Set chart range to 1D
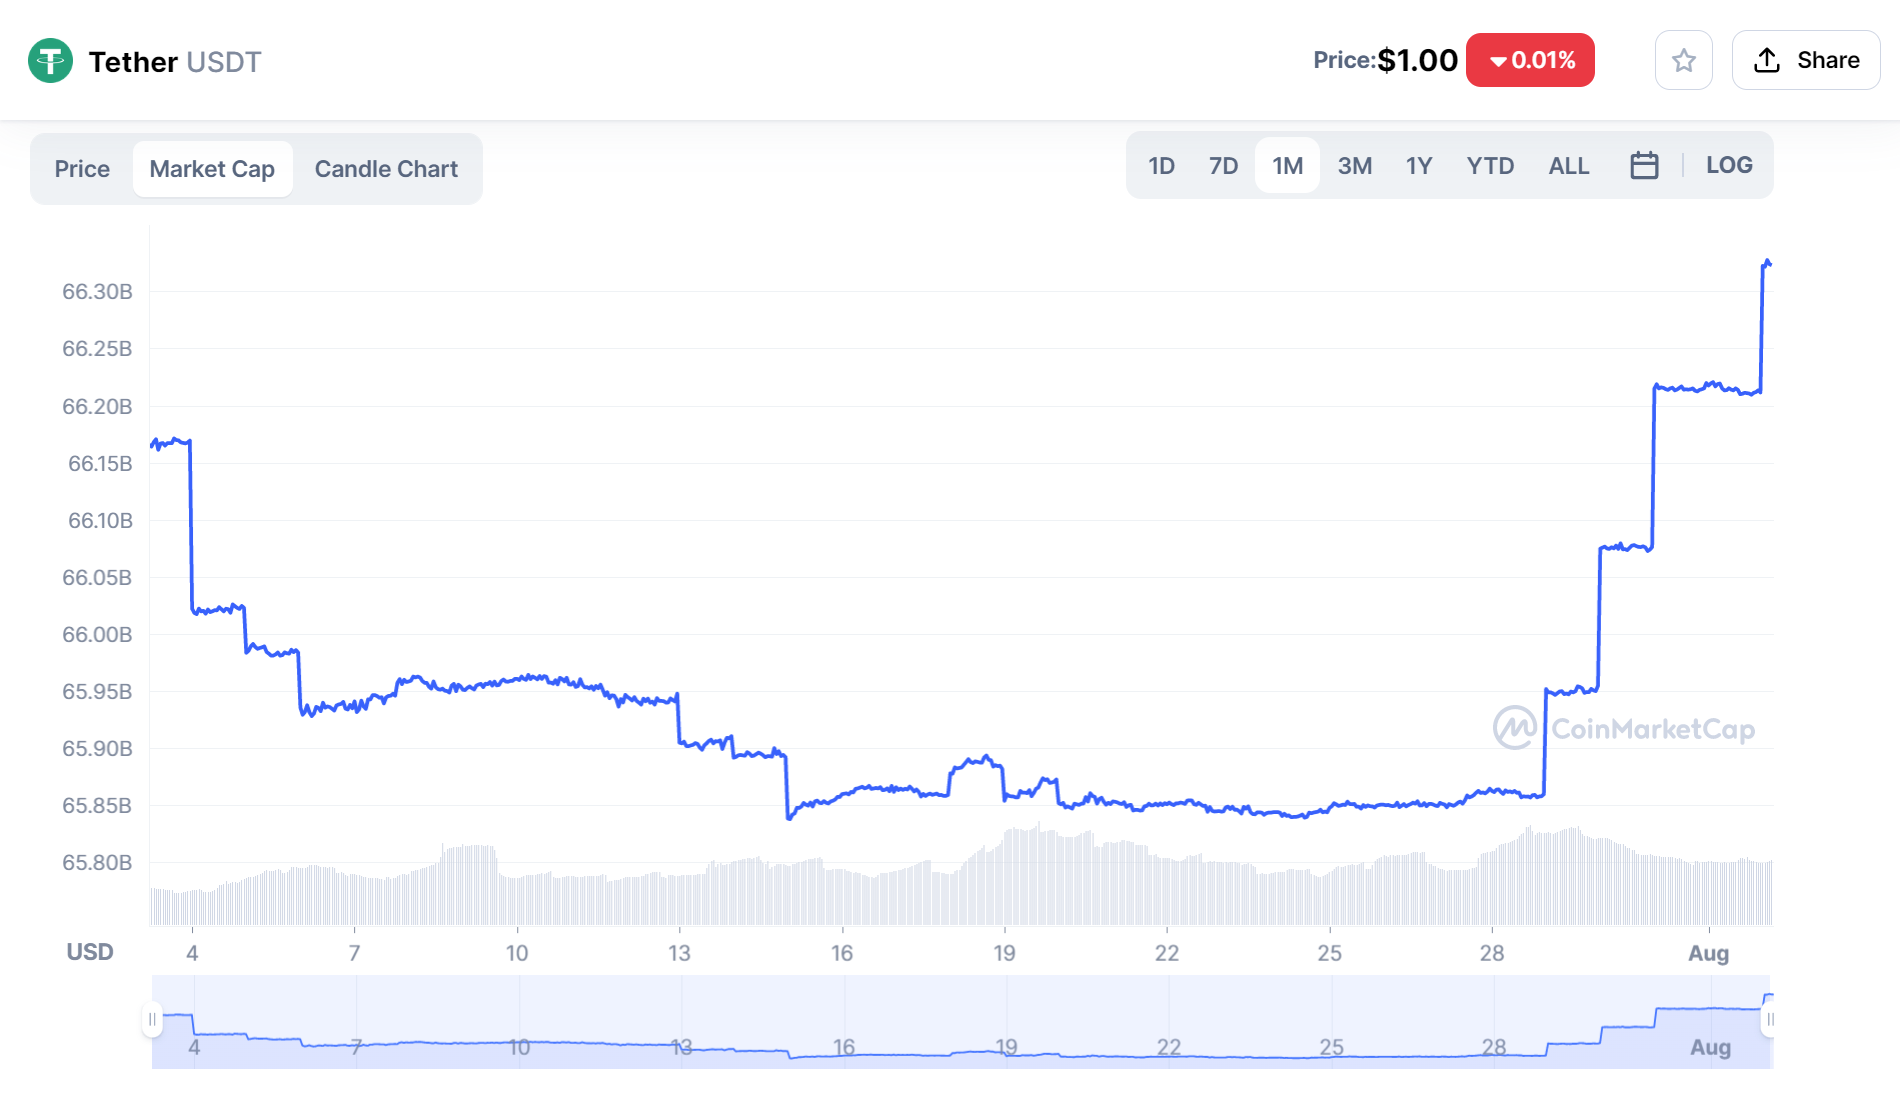This screenshot has height=1110, width=1900. 1161,166
